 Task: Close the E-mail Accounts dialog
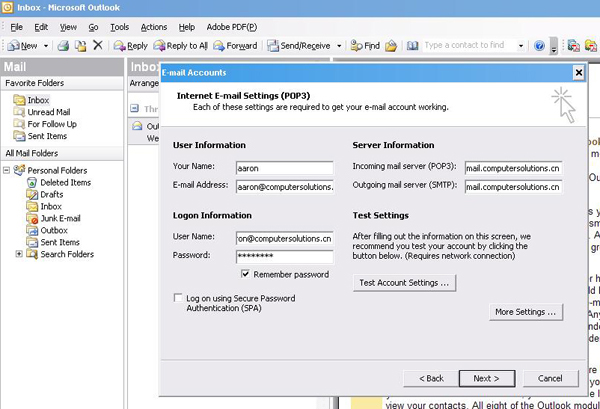pyautogui.click(x=579, y=73)
